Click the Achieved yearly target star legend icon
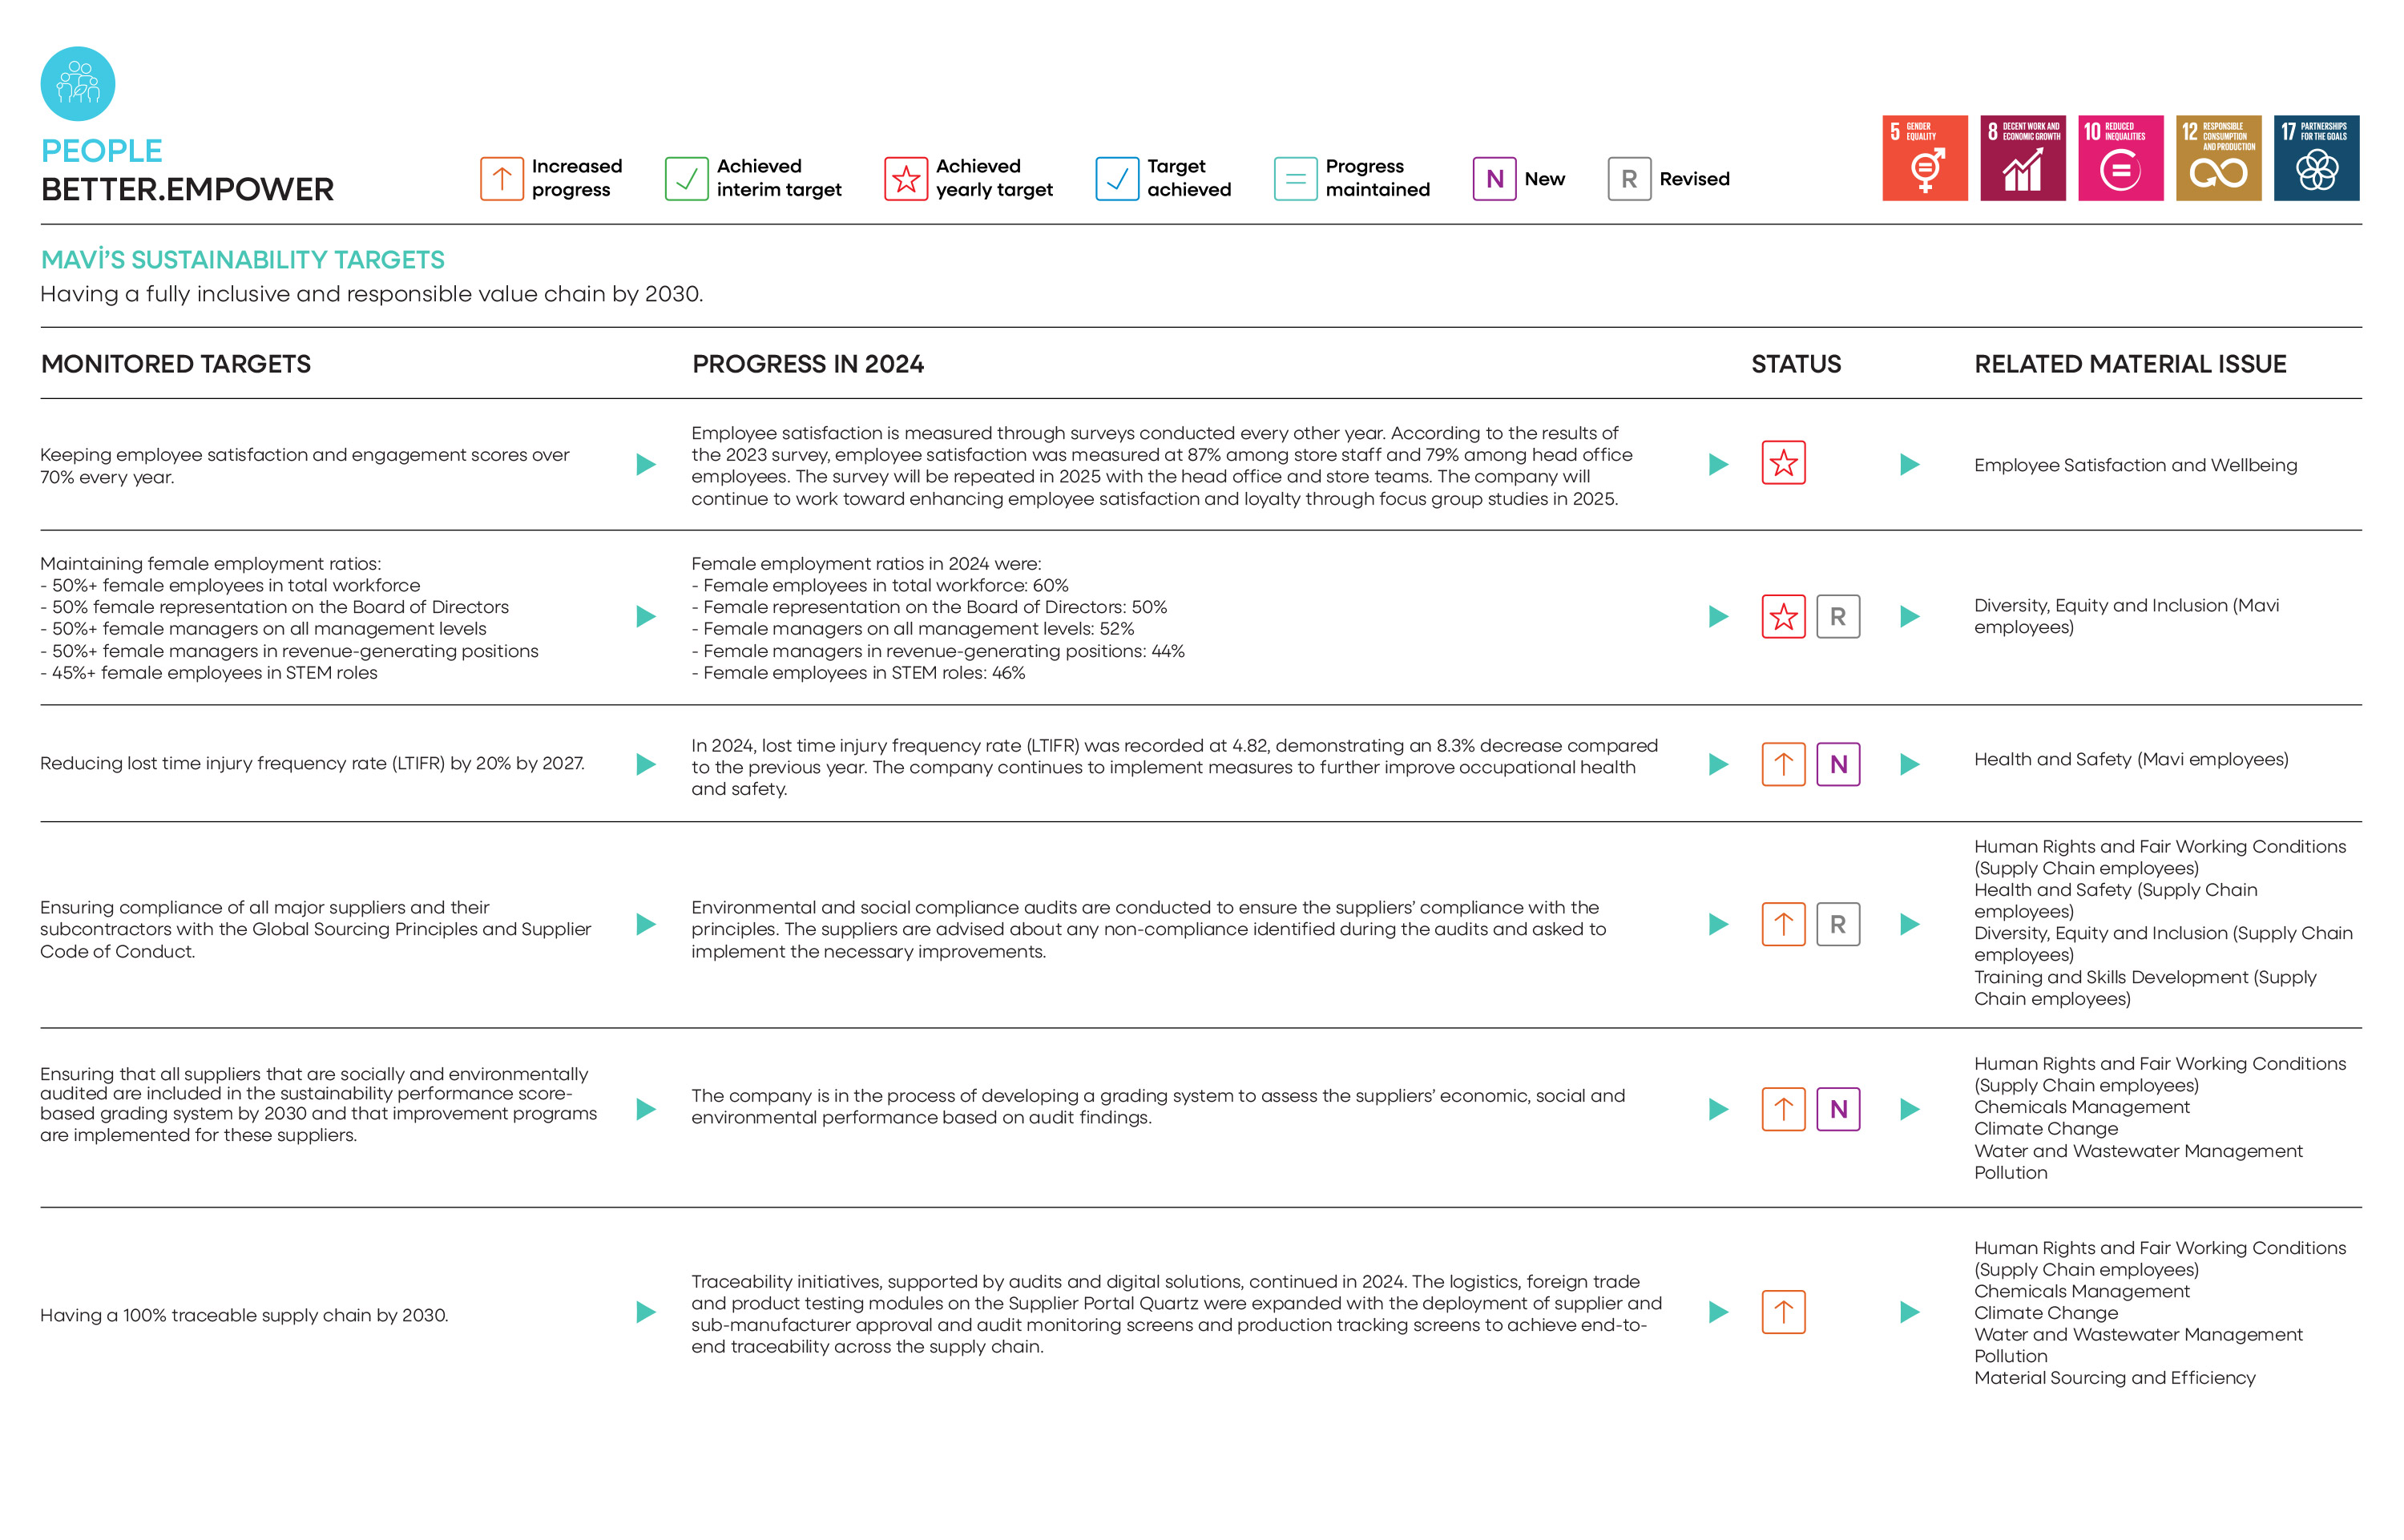The width and height of the screenshot is (2404, 1540). point(905,179)
